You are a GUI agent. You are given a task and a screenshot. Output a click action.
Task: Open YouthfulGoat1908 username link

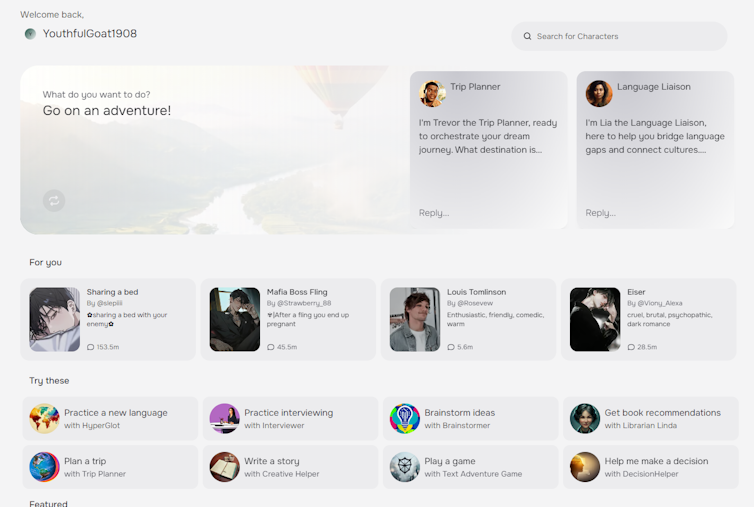(x=90, y=34)
